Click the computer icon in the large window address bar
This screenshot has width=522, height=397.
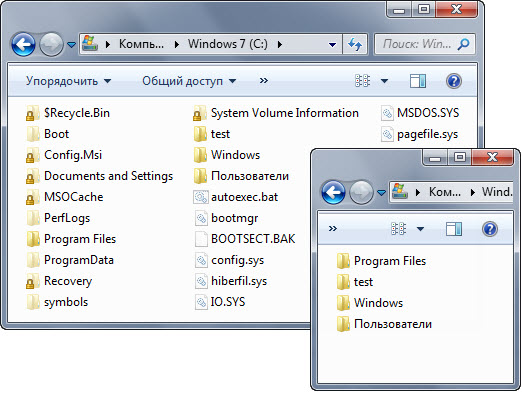pyautogui.click(x=90, y=43)
